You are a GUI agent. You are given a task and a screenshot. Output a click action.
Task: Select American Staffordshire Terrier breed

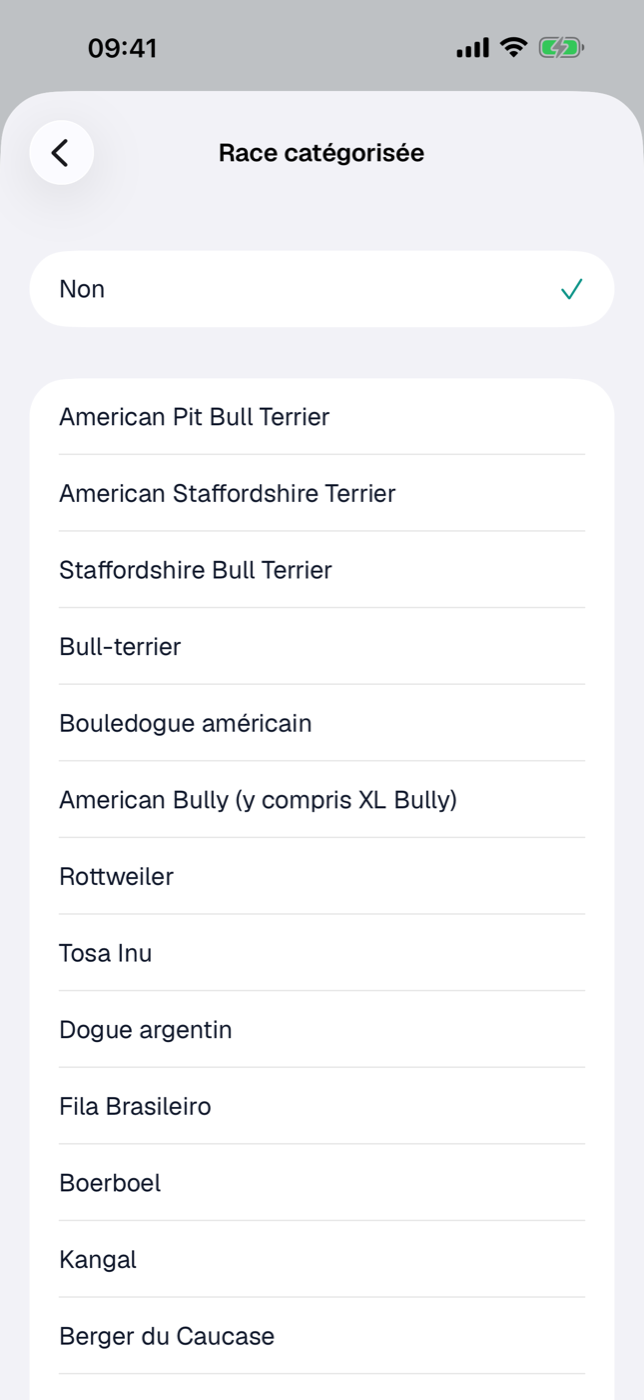[322, 493]
